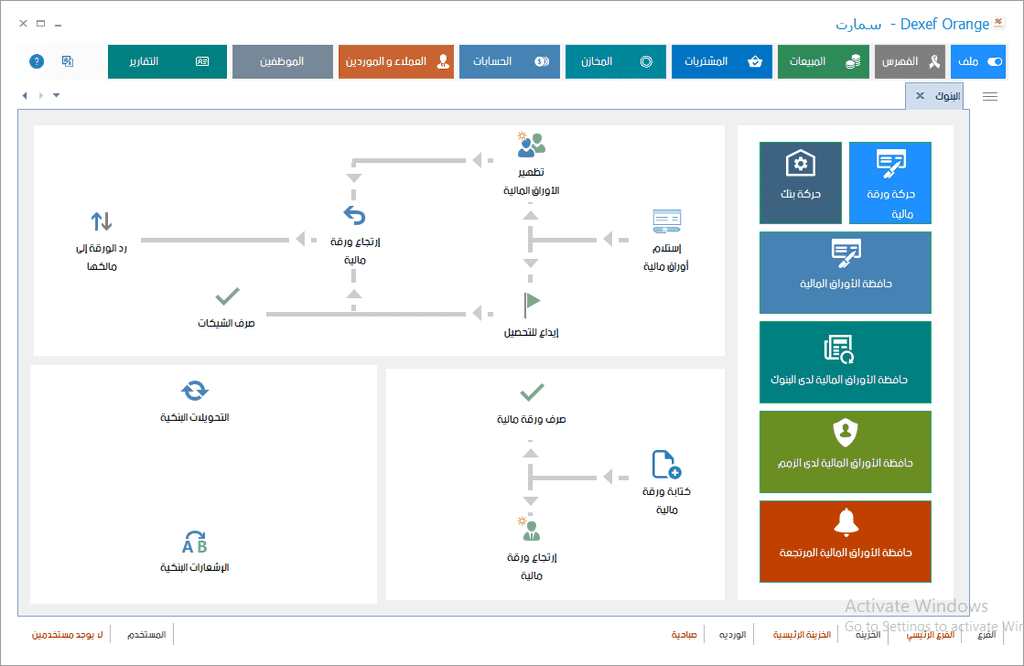
Task: Open the حركة بنك tile
Action: [x=801, y=183]
